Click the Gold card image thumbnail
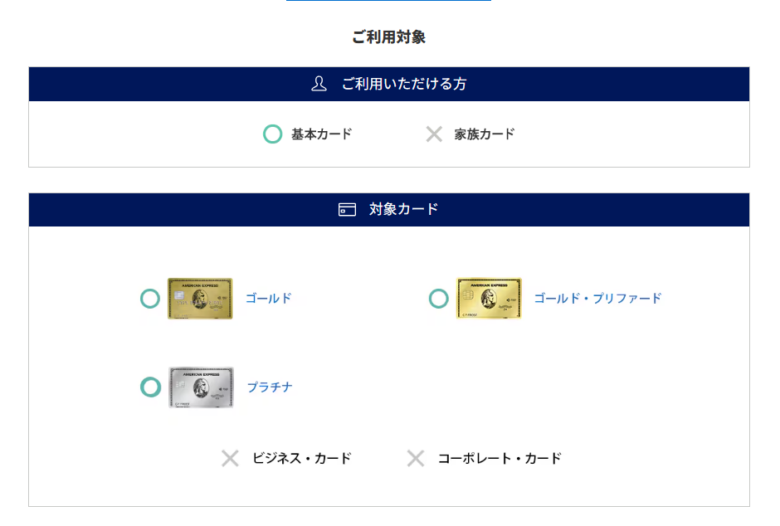 200,299
